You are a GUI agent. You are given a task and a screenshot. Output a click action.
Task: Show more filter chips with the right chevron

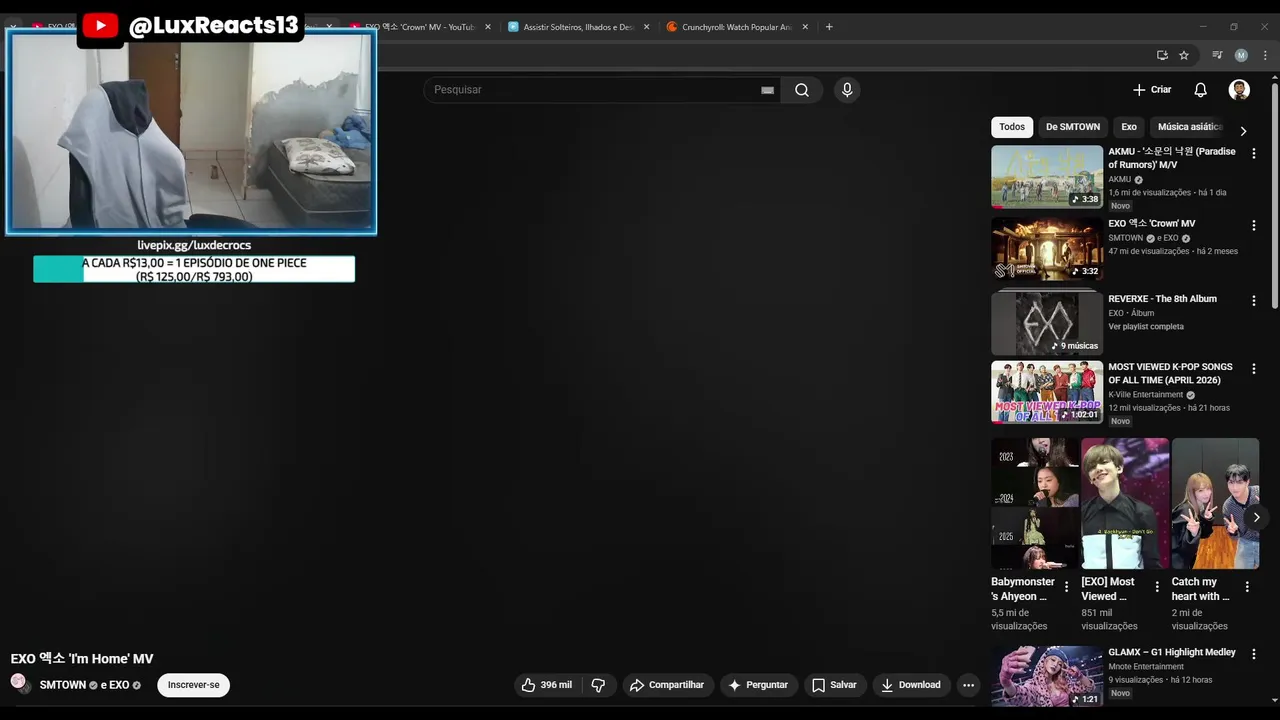pos(1243,131)
